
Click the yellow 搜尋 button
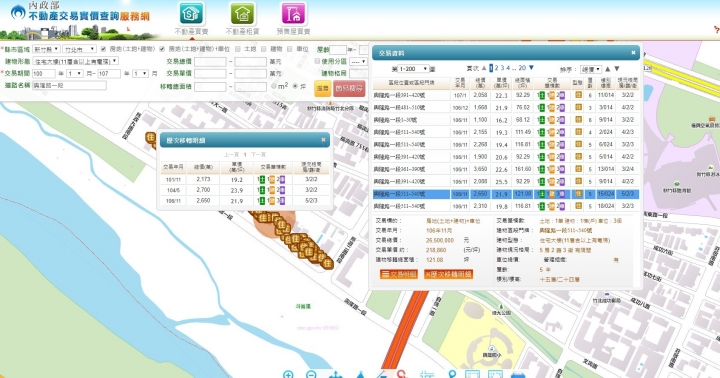point(322,88)
